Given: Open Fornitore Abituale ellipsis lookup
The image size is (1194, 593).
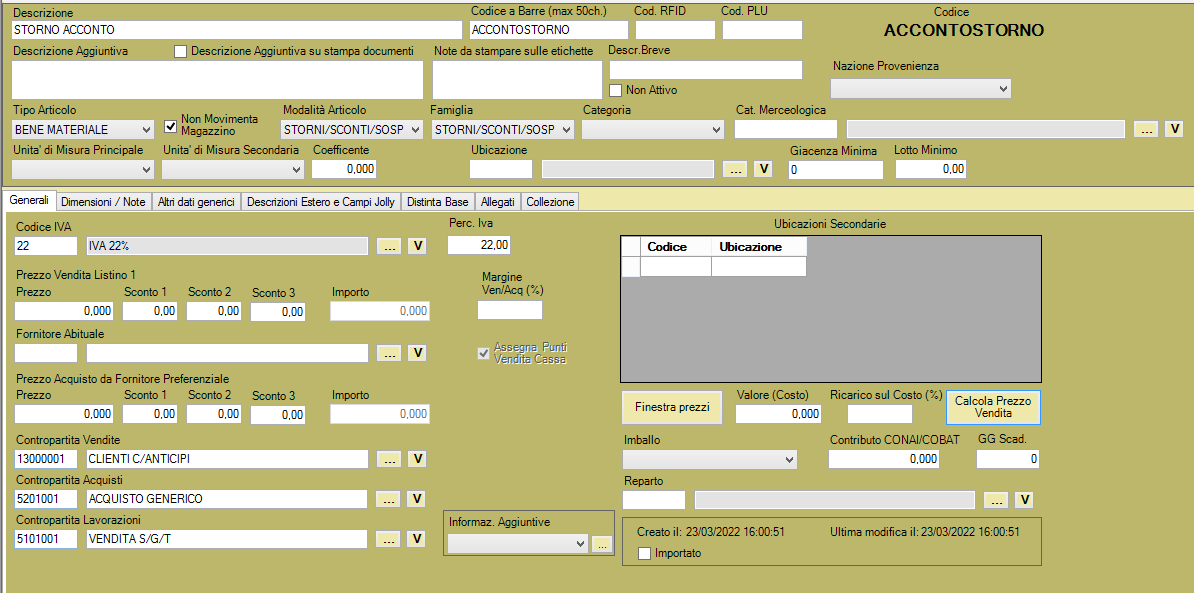Looking at the screenshot, I should click(x=388, y=353).
